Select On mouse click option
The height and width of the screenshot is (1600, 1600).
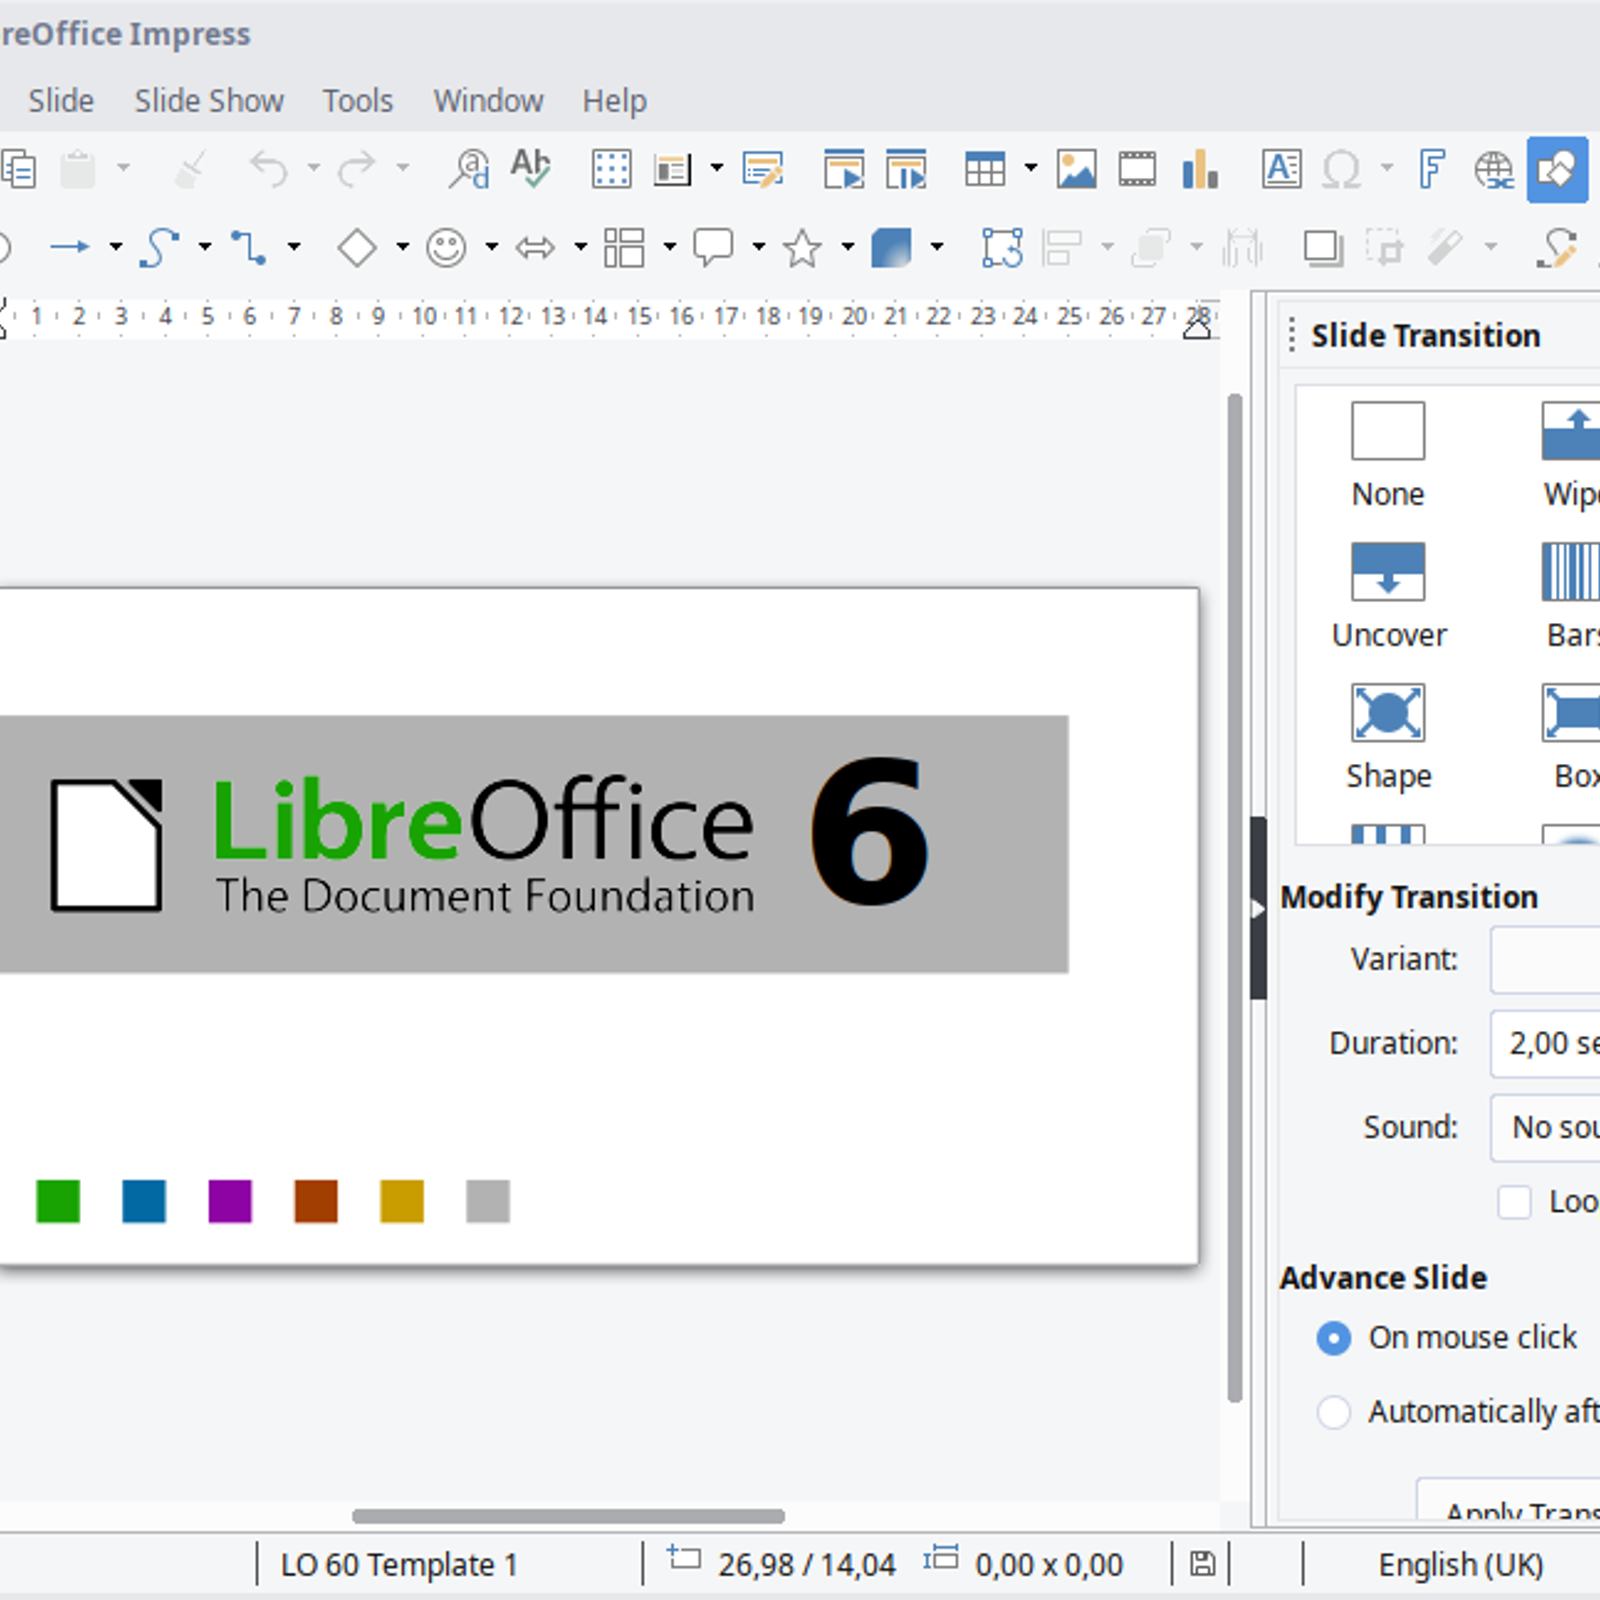[1446, 1337]
